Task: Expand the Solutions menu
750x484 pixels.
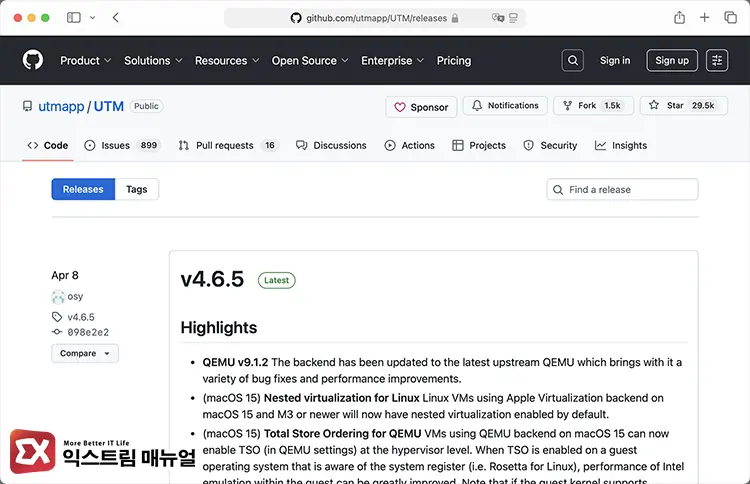Action: click(x=153, y=61)
